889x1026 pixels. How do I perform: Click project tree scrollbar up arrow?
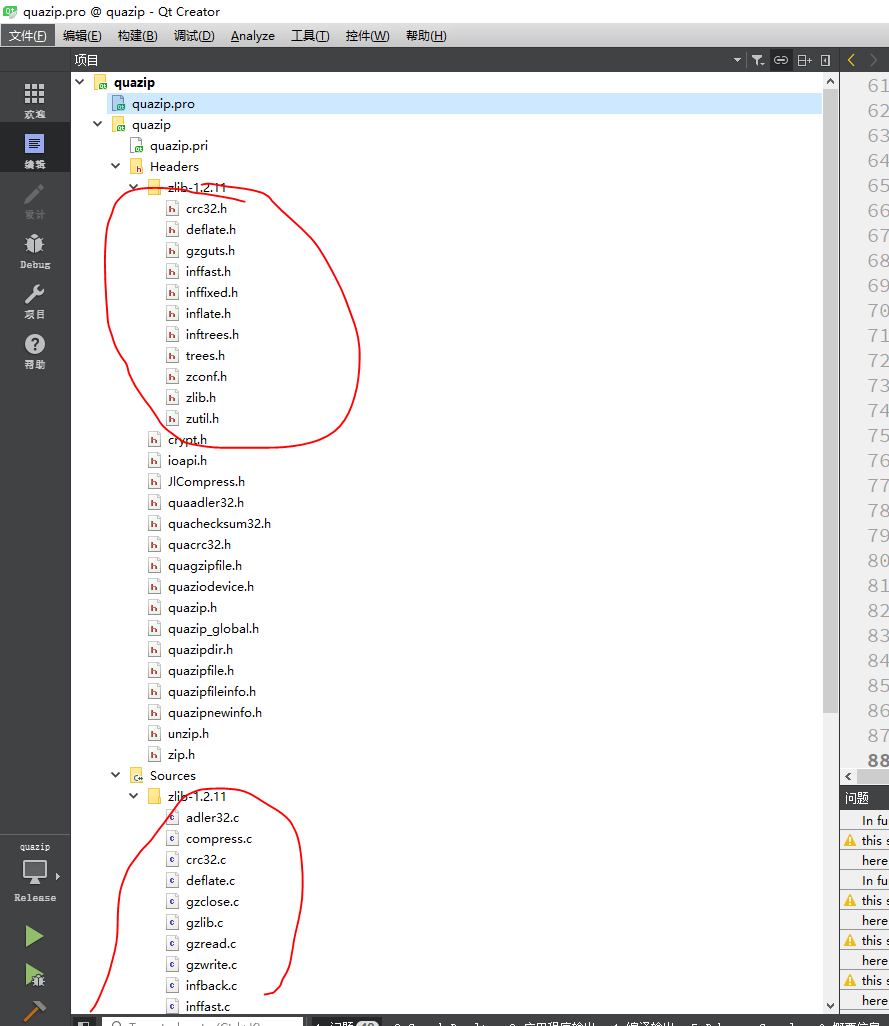830,81
